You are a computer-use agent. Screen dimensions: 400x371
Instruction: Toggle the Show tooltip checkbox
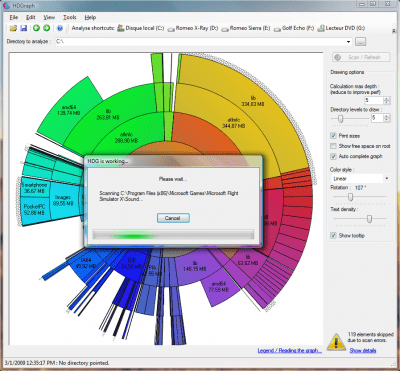pyautogui.click(x=333, y=235)
